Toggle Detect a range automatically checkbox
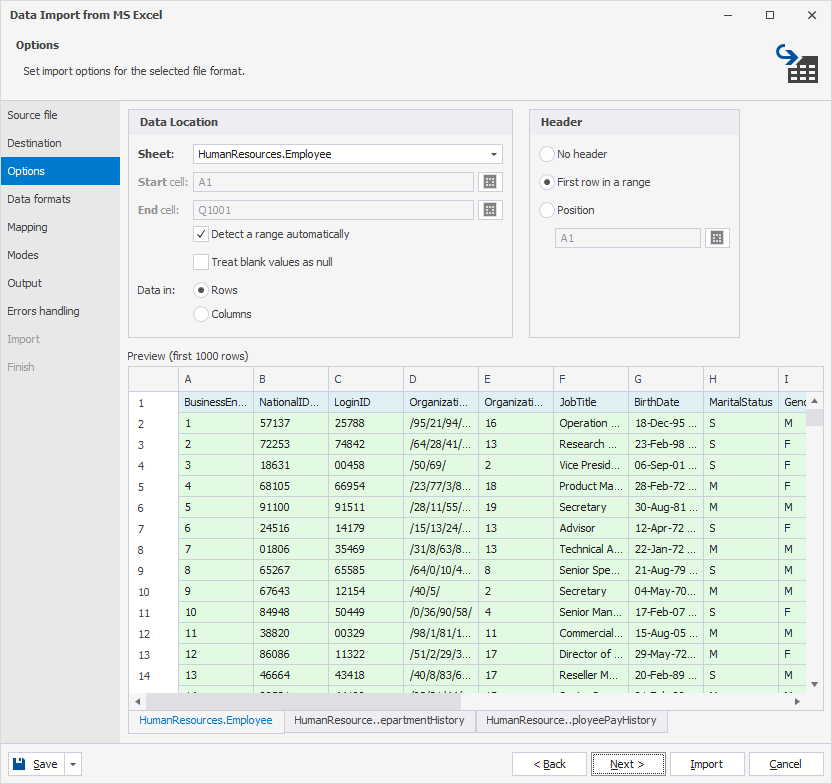Viewport: 832px width, 784px height. [201, 234]
